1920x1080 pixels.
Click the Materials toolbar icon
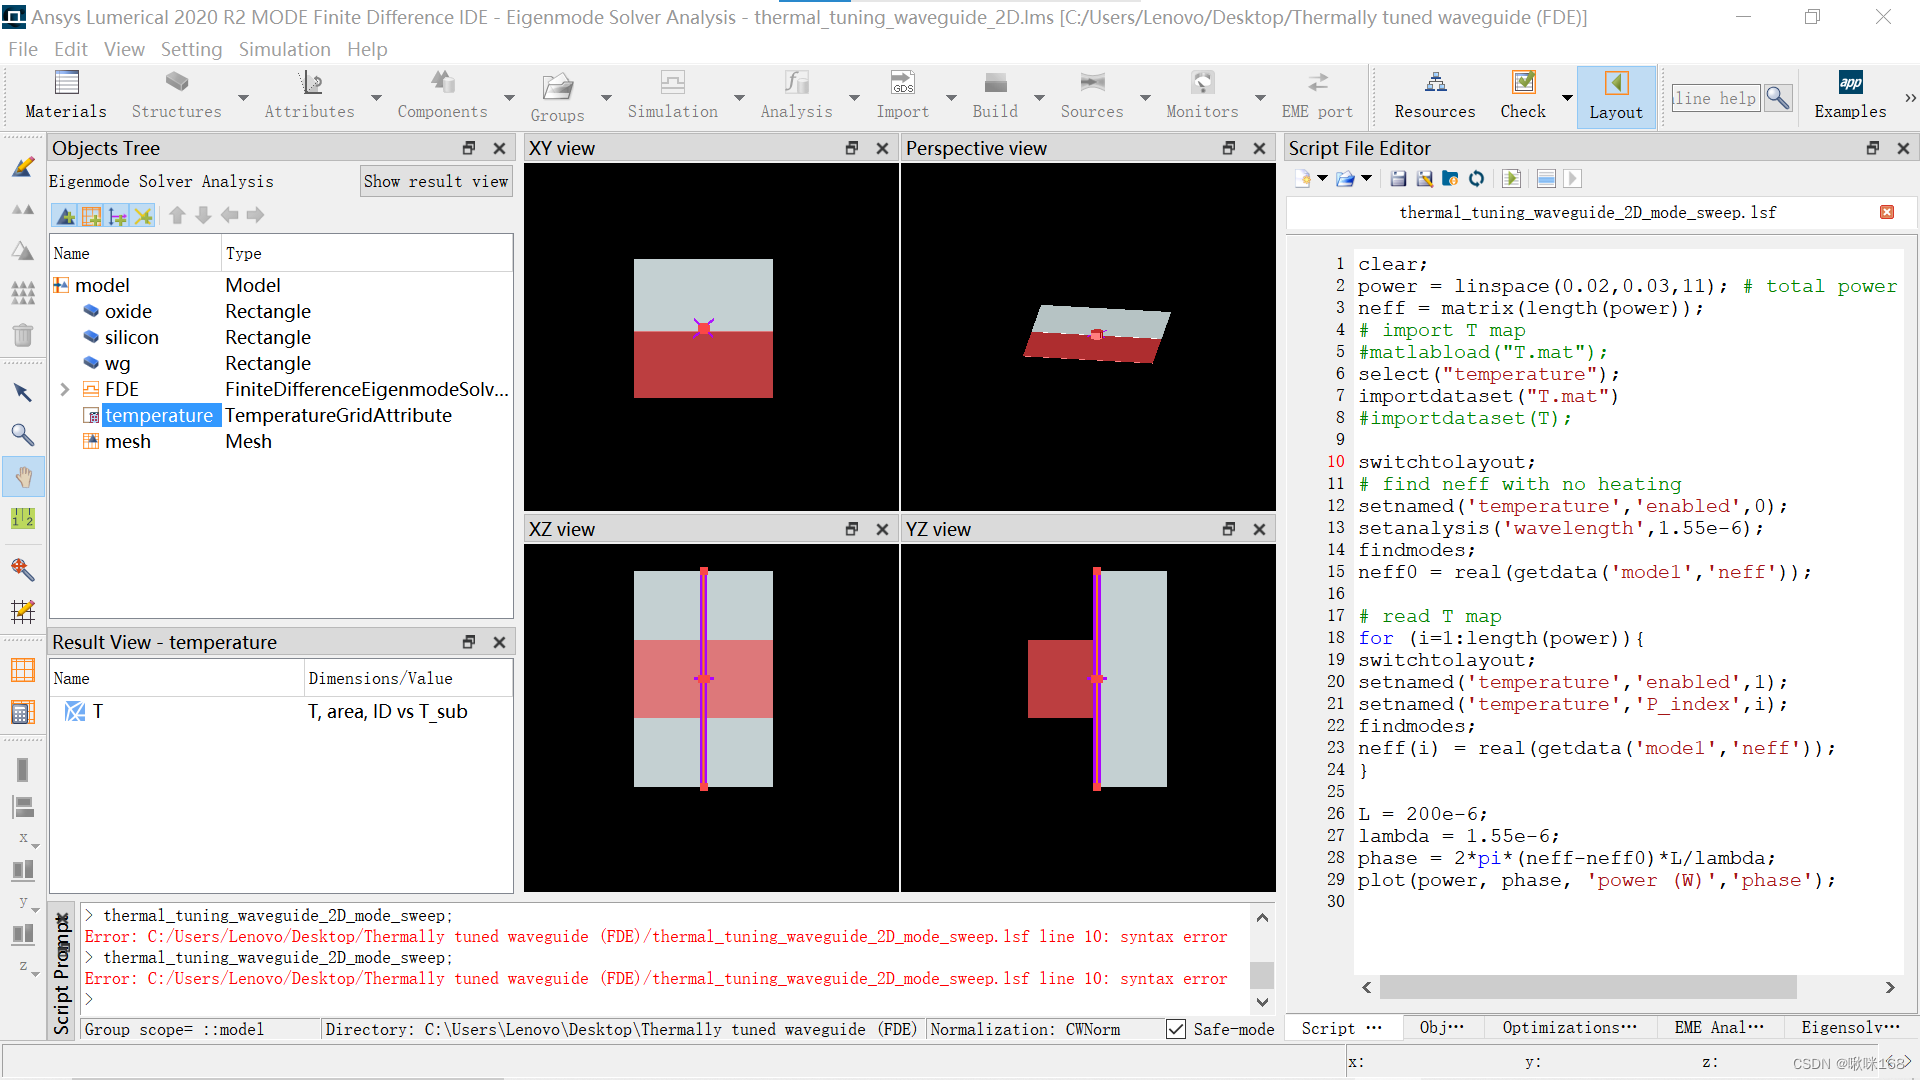[x=66, y=87]
